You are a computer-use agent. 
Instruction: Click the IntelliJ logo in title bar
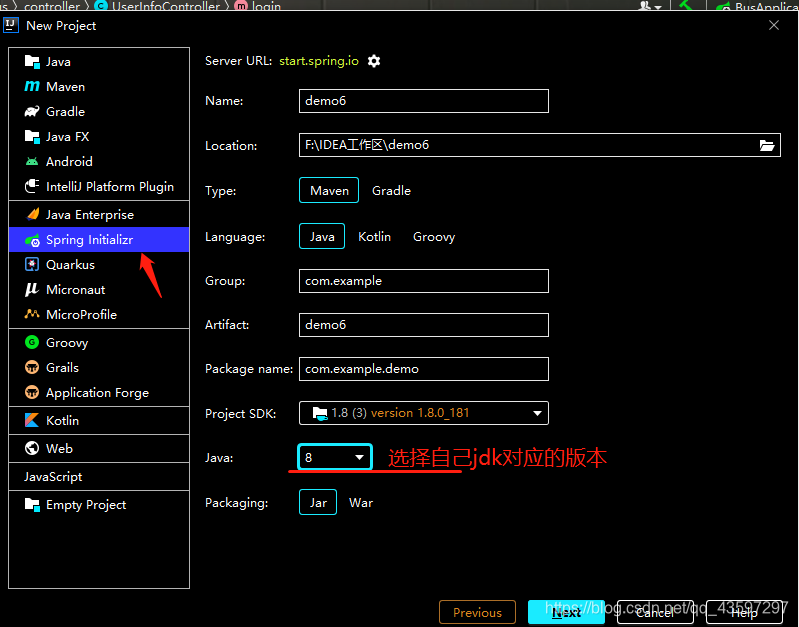[x=11, y=25]
